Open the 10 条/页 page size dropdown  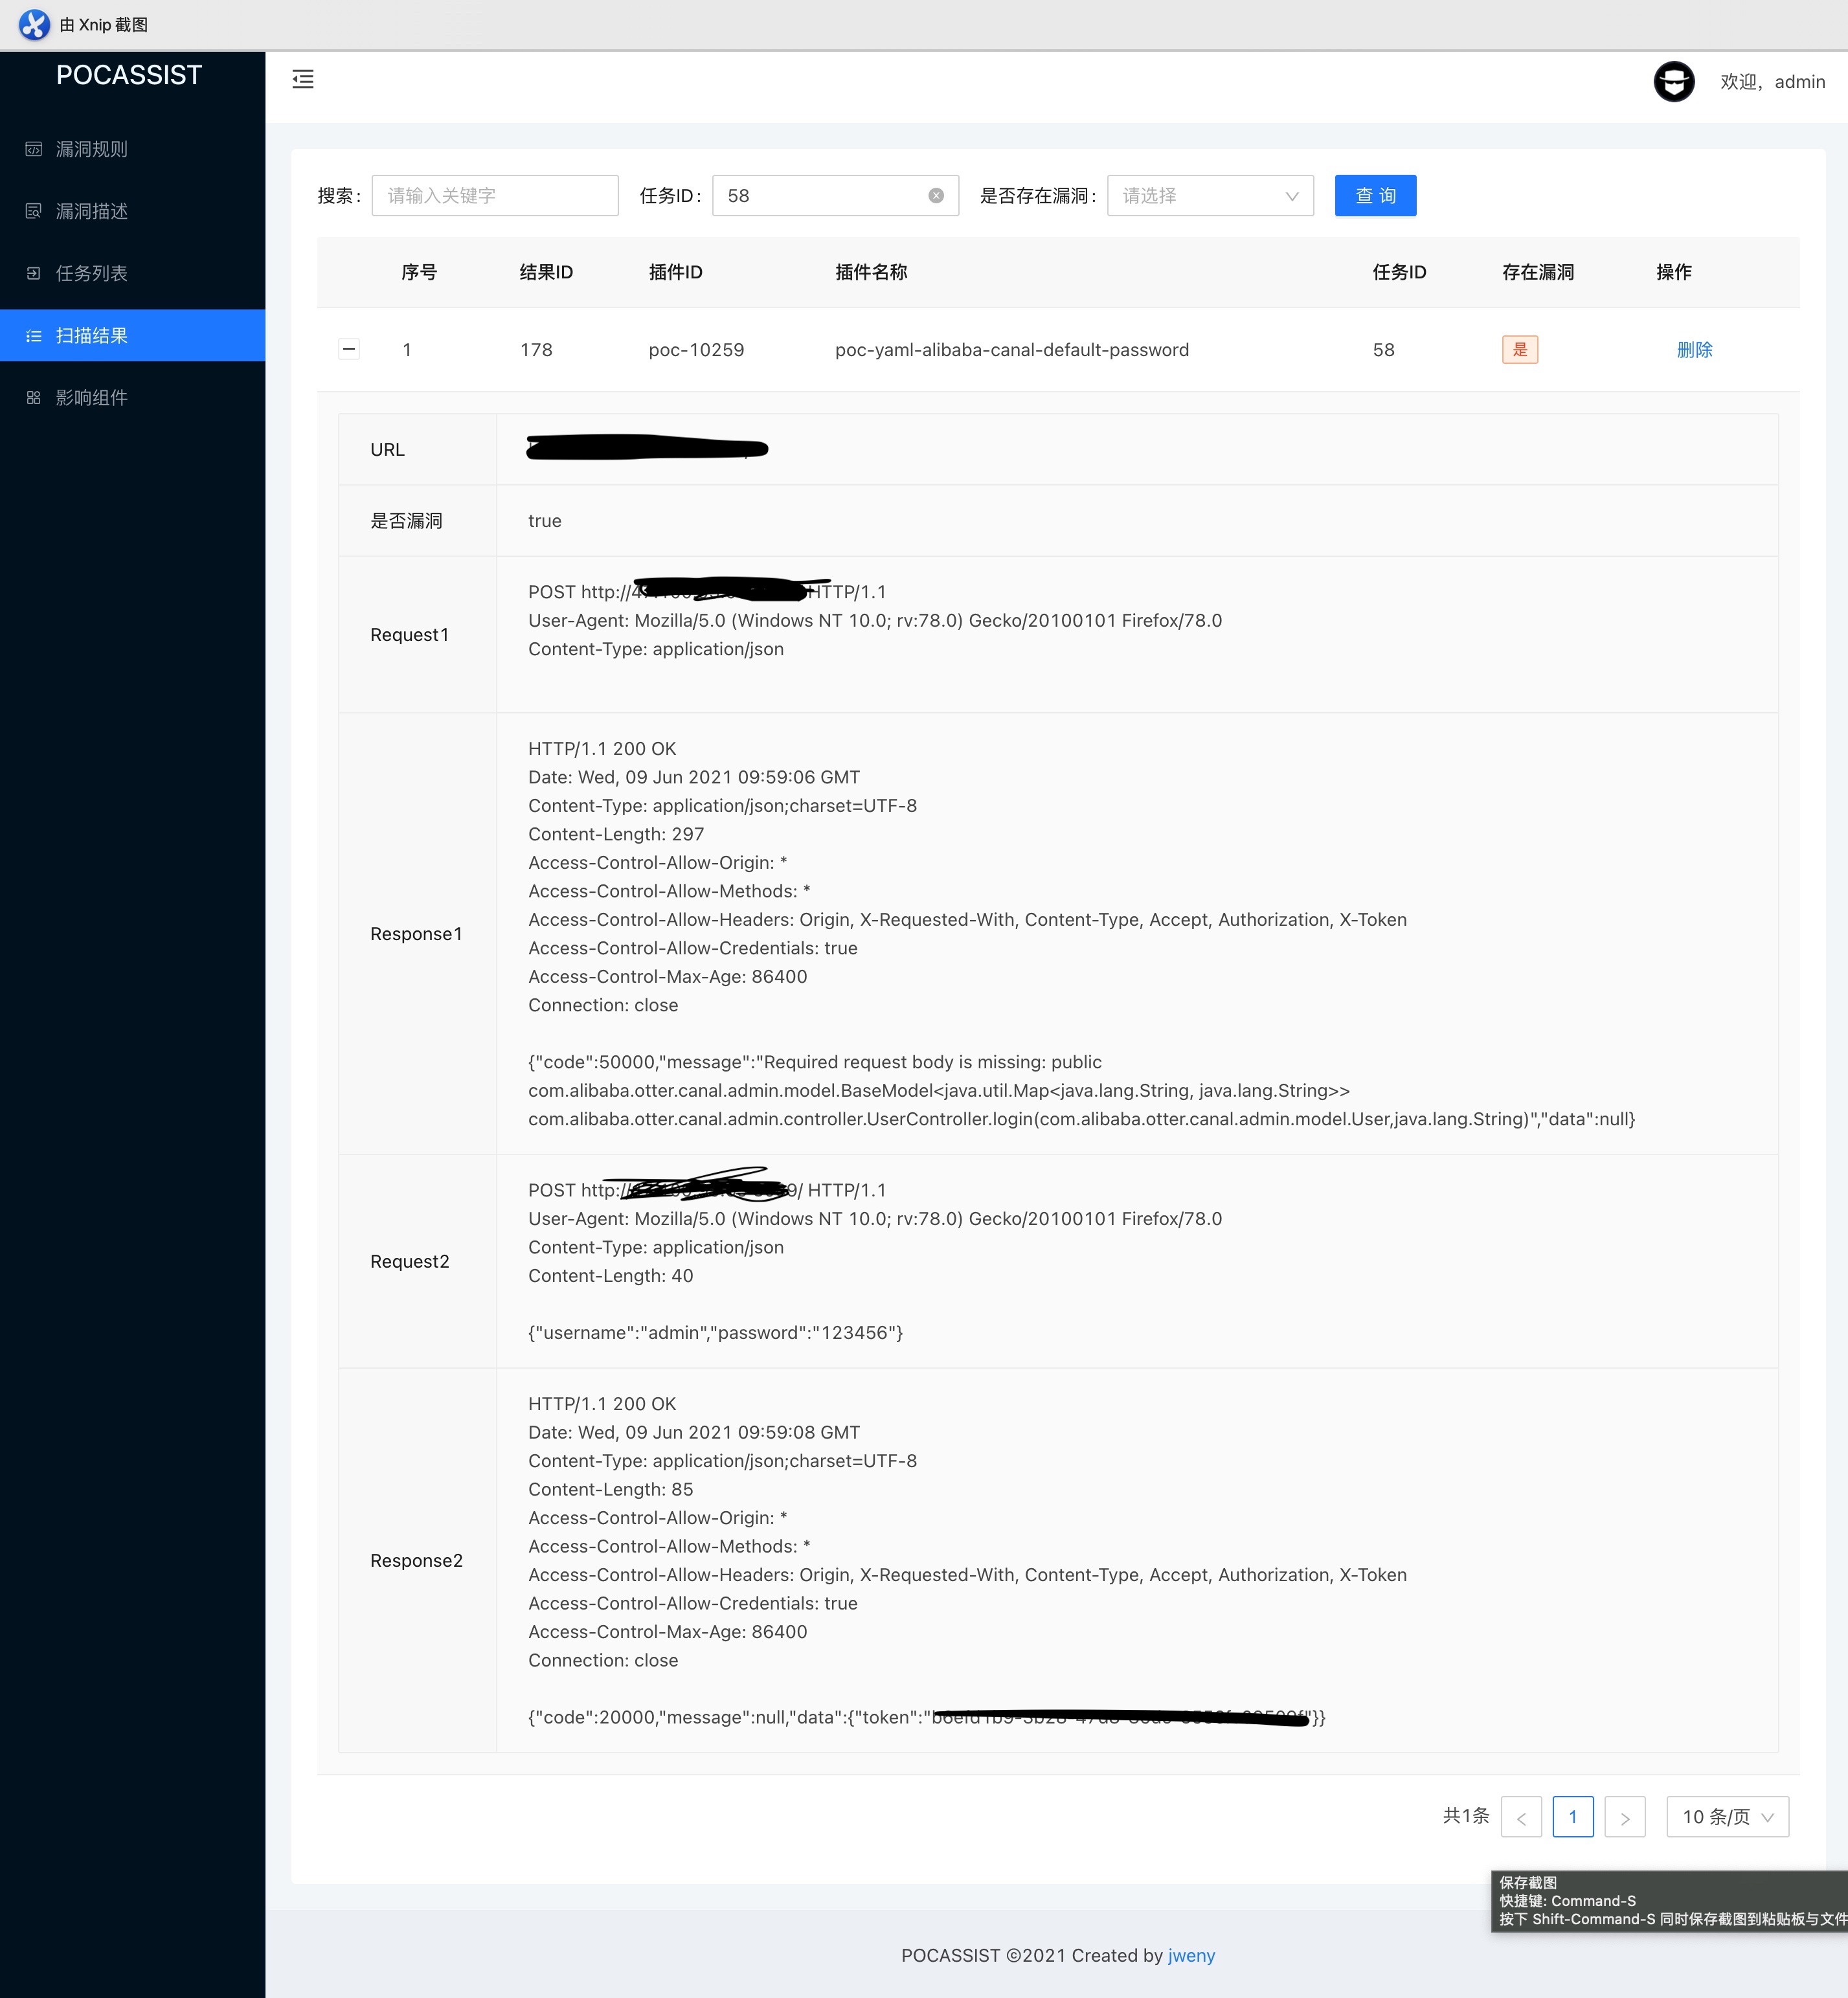click(1727, 1817)
